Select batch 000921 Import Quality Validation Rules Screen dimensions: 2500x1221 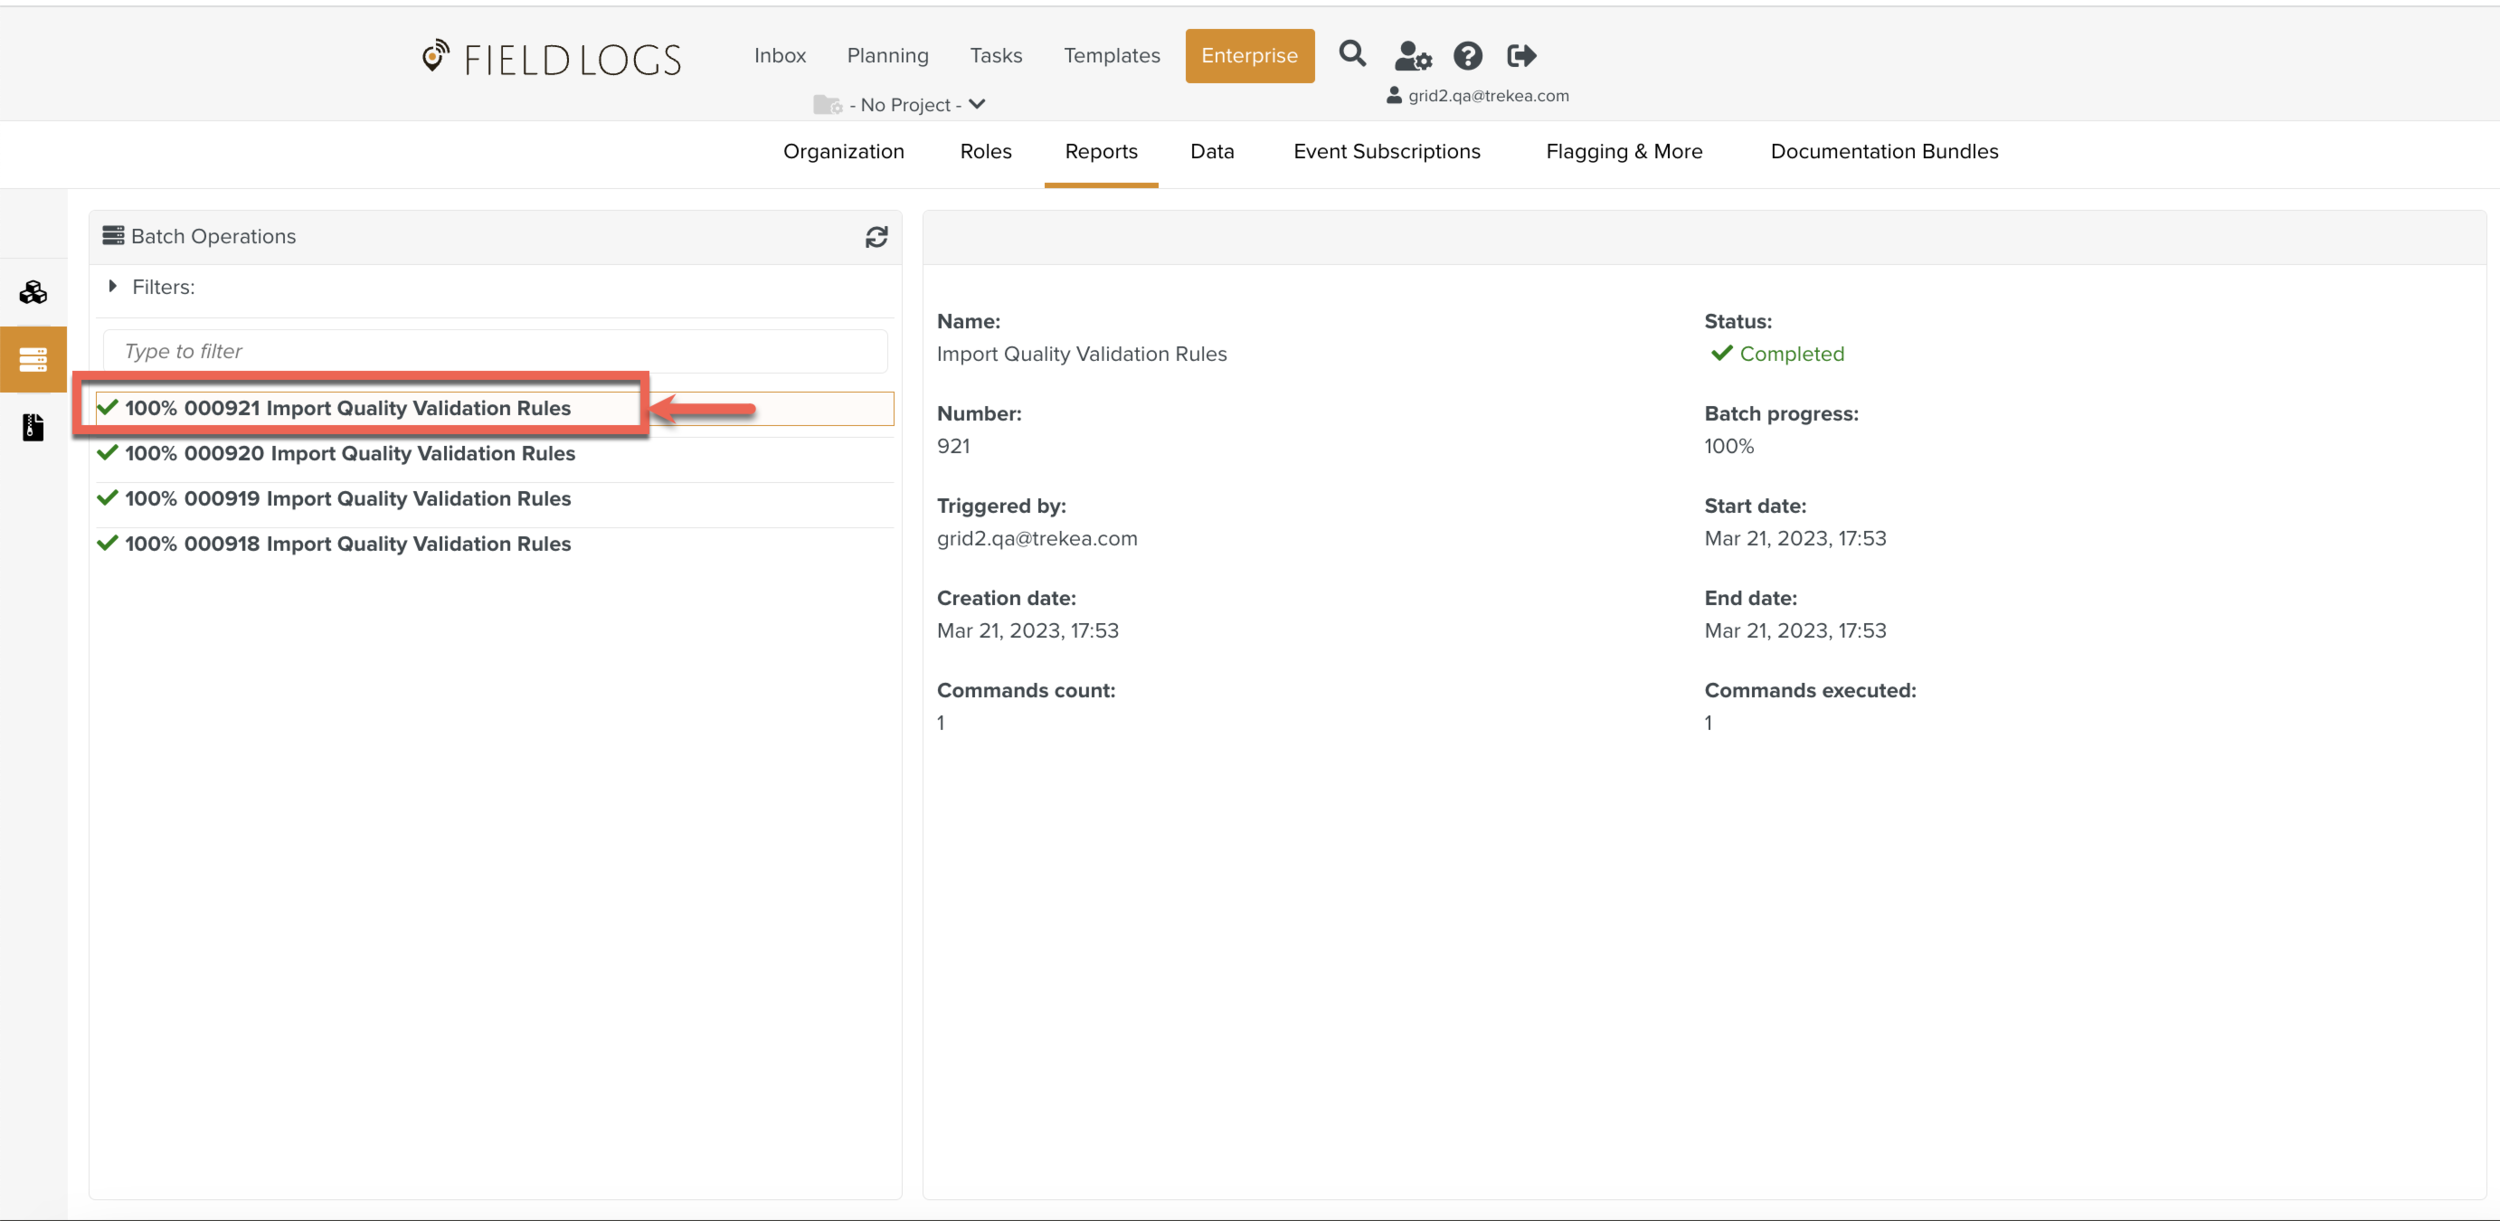494,408
